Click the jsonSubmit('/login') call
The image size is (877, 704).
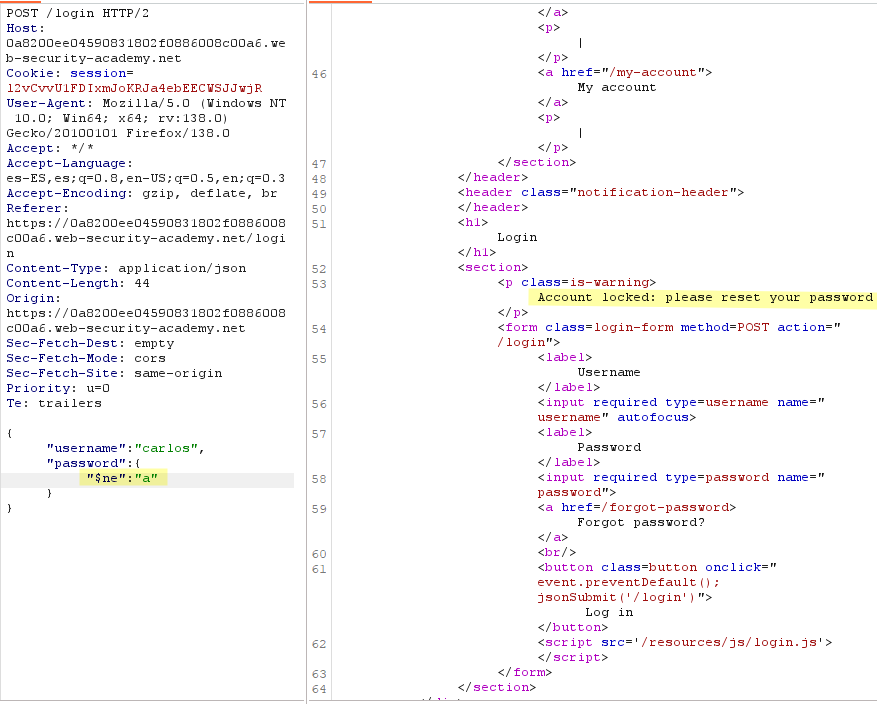tap(617, 597)
